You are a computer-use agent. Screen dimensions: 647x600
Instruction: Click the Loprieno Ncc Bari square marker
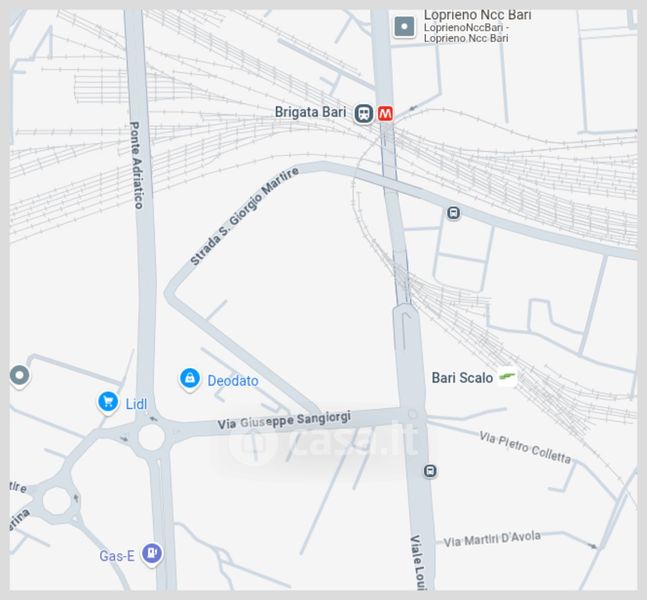404,27
